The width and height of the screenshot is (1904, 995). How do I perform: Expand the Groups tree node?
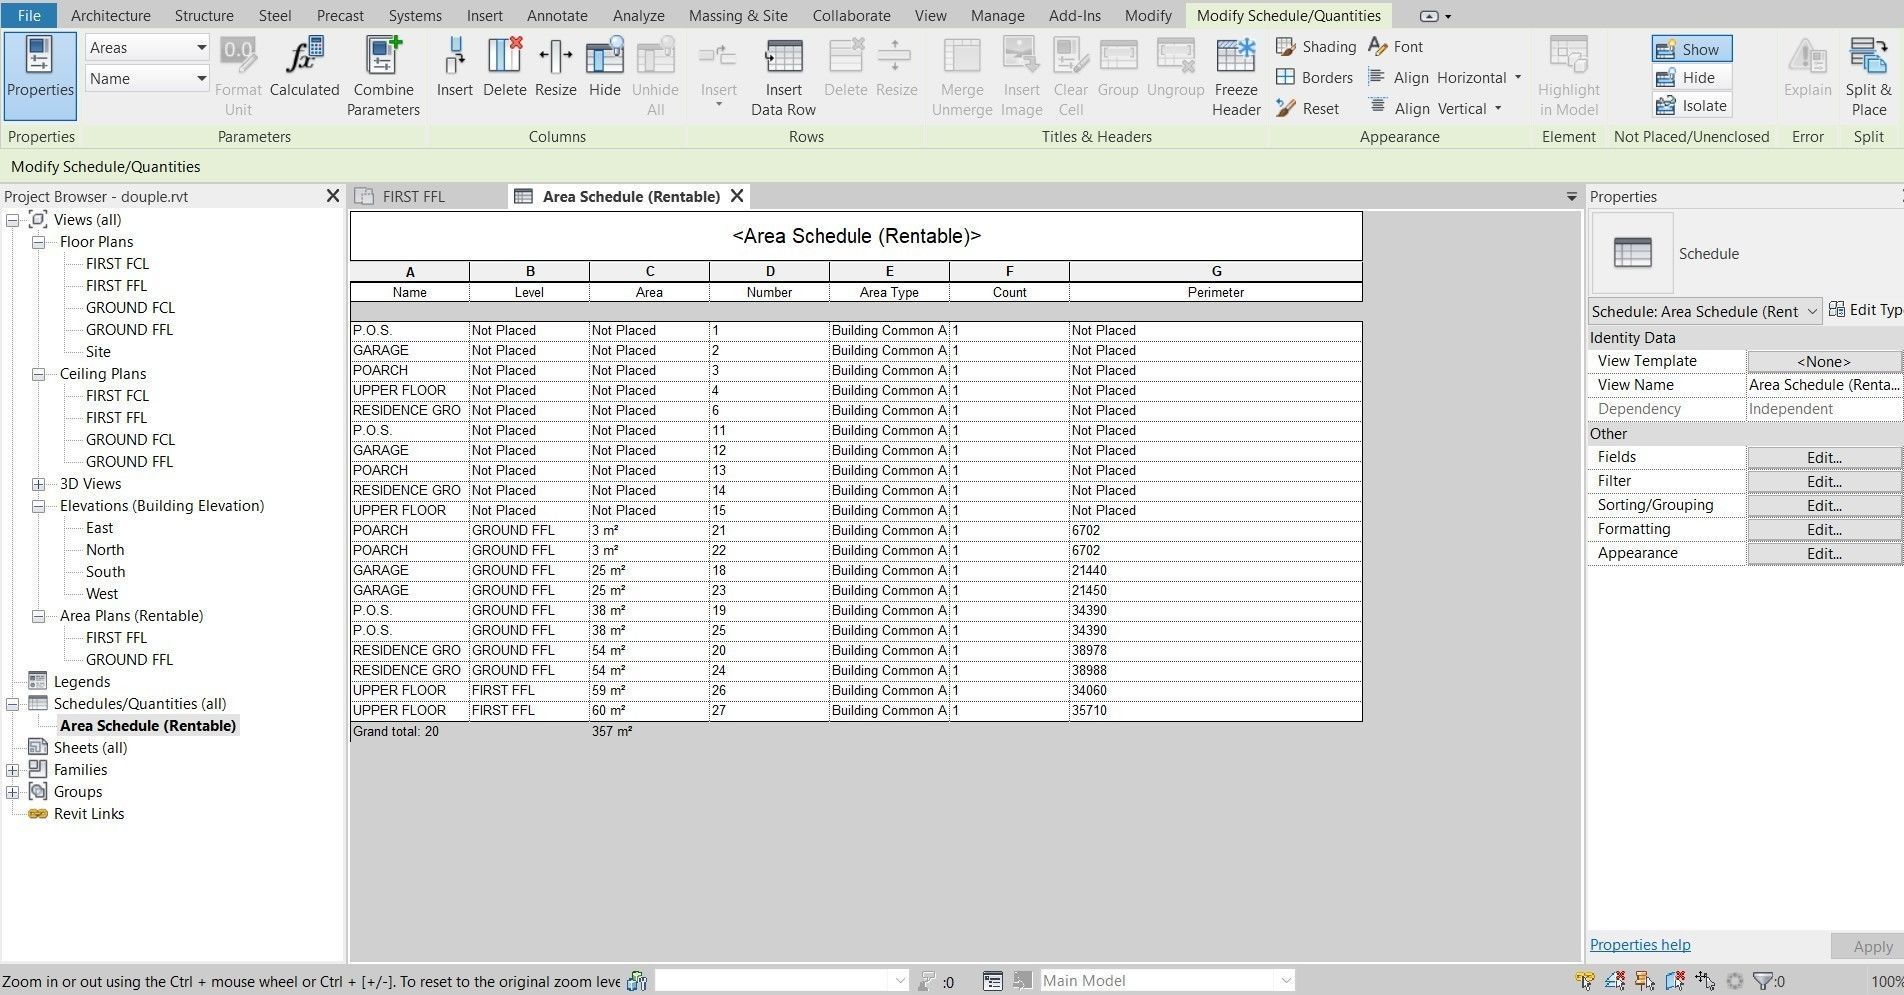[12, 792]
